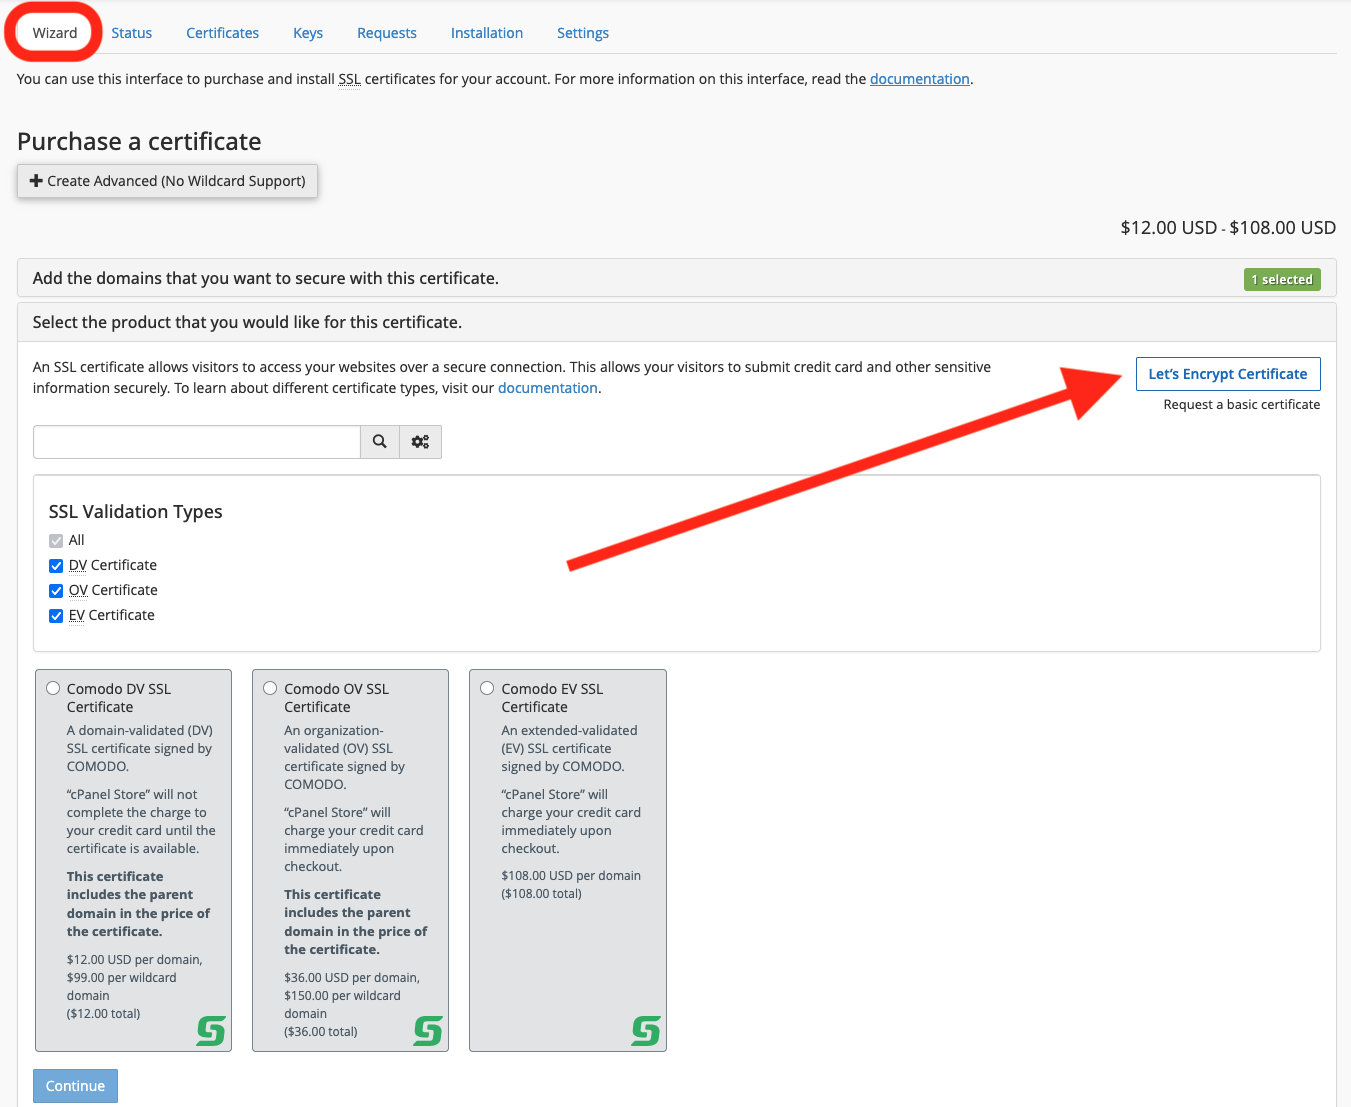The width and height of the screenshot is (1351, 1107).
Task: Focus the product search input field
Action: (x=197, y=442)
